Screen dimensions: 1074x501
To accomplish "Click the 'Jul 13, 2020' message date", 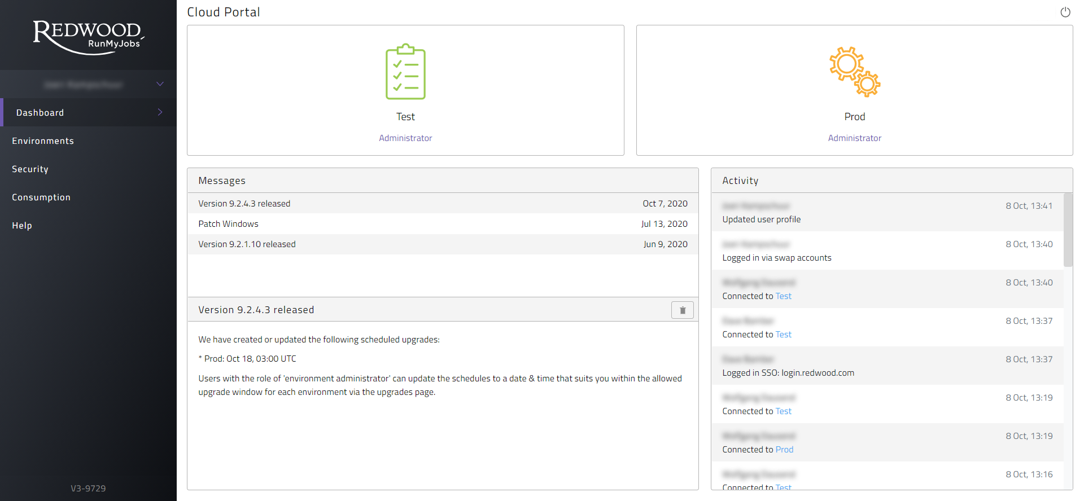I will pos(666,223).
